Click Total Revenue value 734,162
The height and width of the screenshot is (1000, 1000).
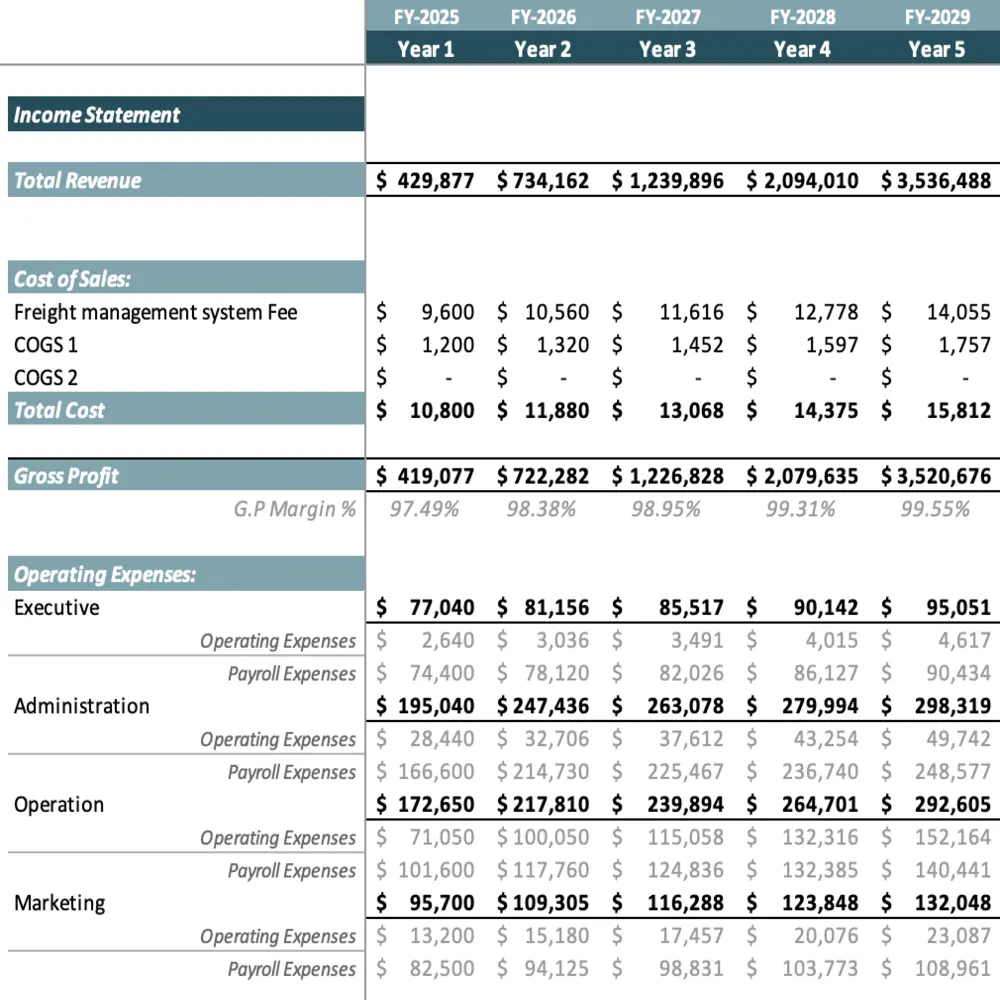click(550, 180)
